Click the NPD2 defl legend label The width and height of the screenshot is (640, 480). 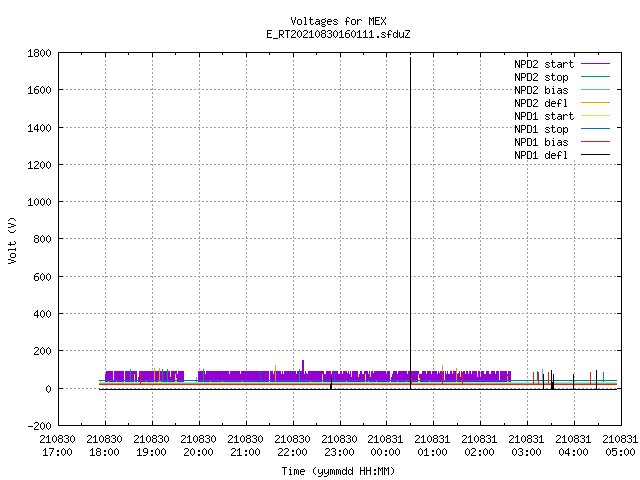(541, 103)
